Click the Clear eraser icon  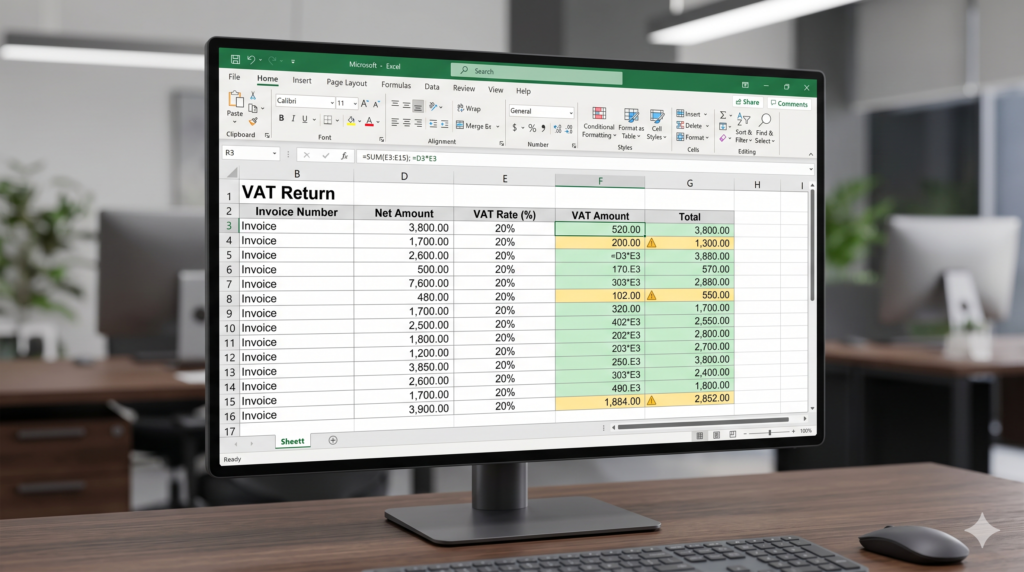[723, 138]
